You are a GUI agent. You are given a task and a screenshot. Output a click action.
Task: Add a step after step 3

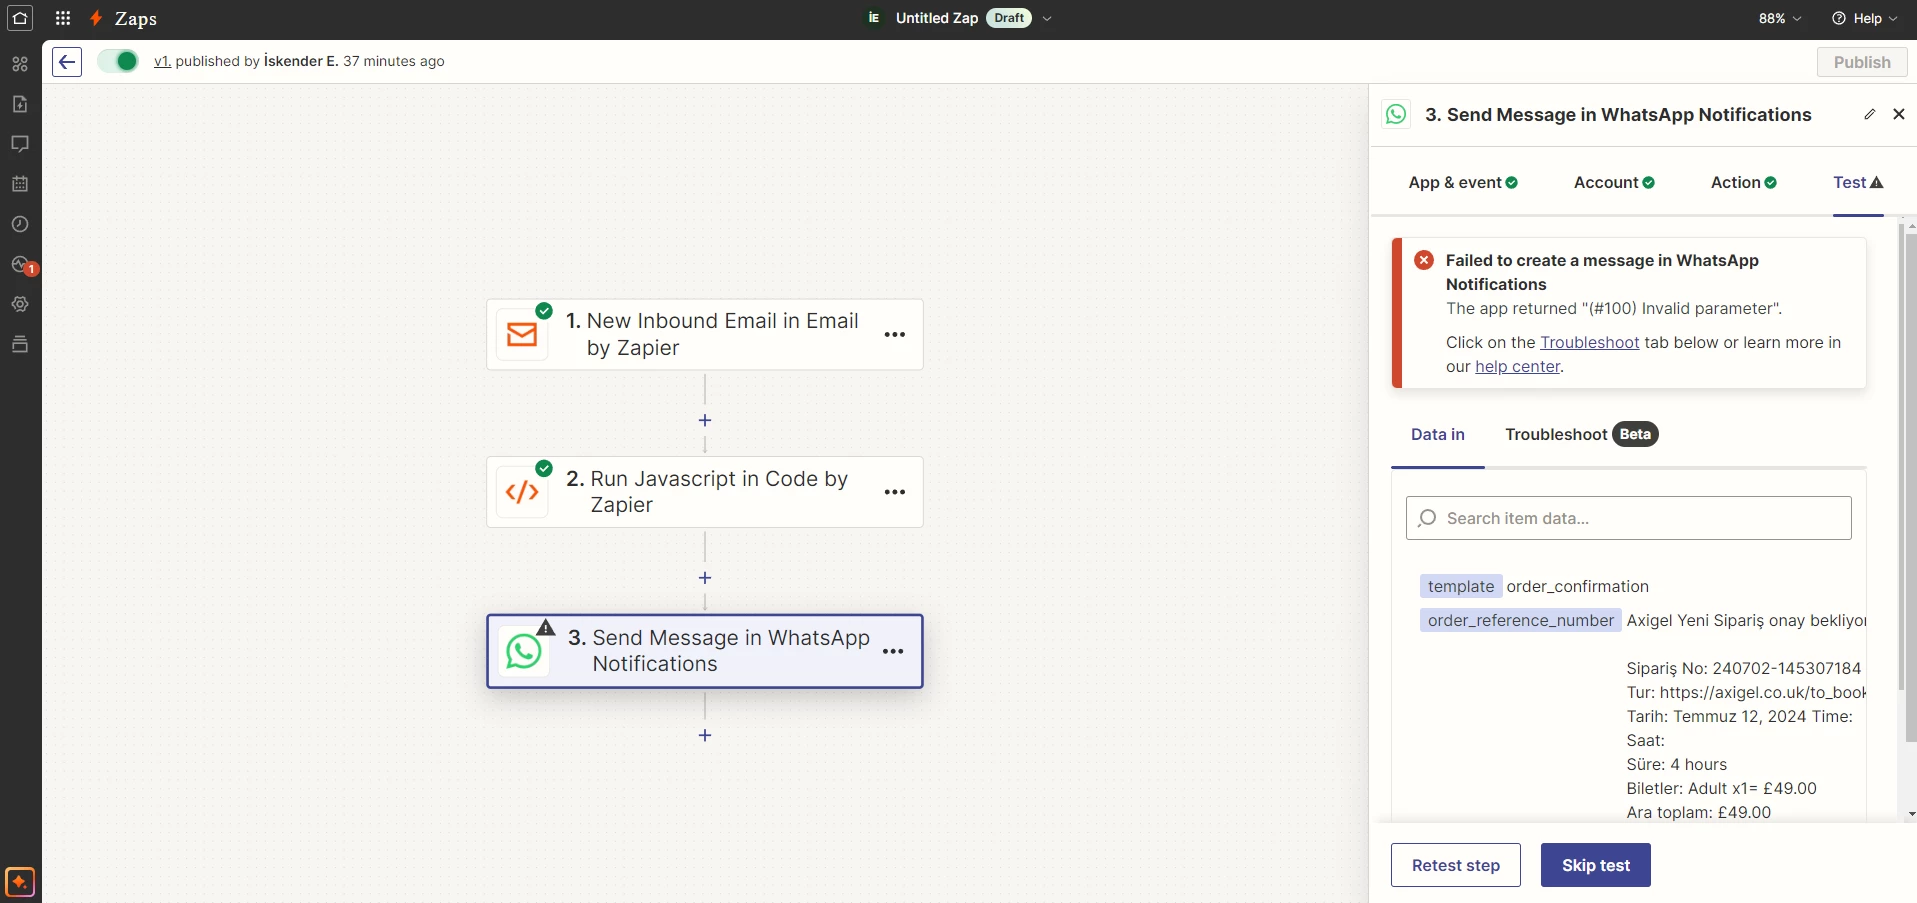click(x=705, y=735)
